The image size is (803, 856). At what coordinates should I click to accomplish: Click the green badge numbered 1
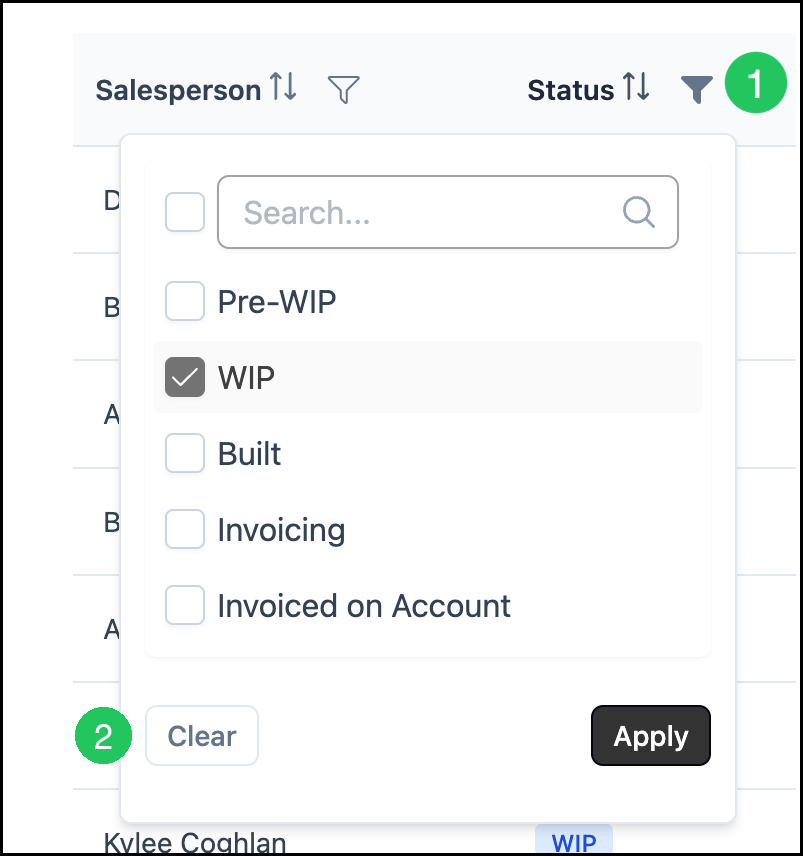tap(756, 83)
